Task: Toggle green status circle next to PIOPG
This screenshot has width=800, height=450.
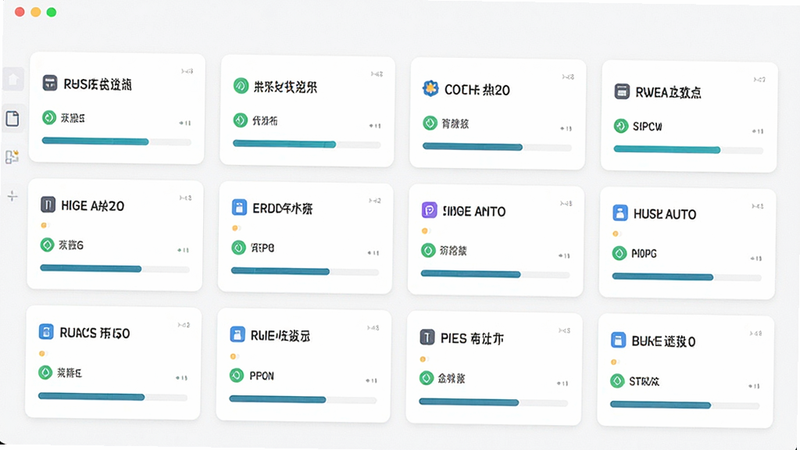Action: [619, 253]
